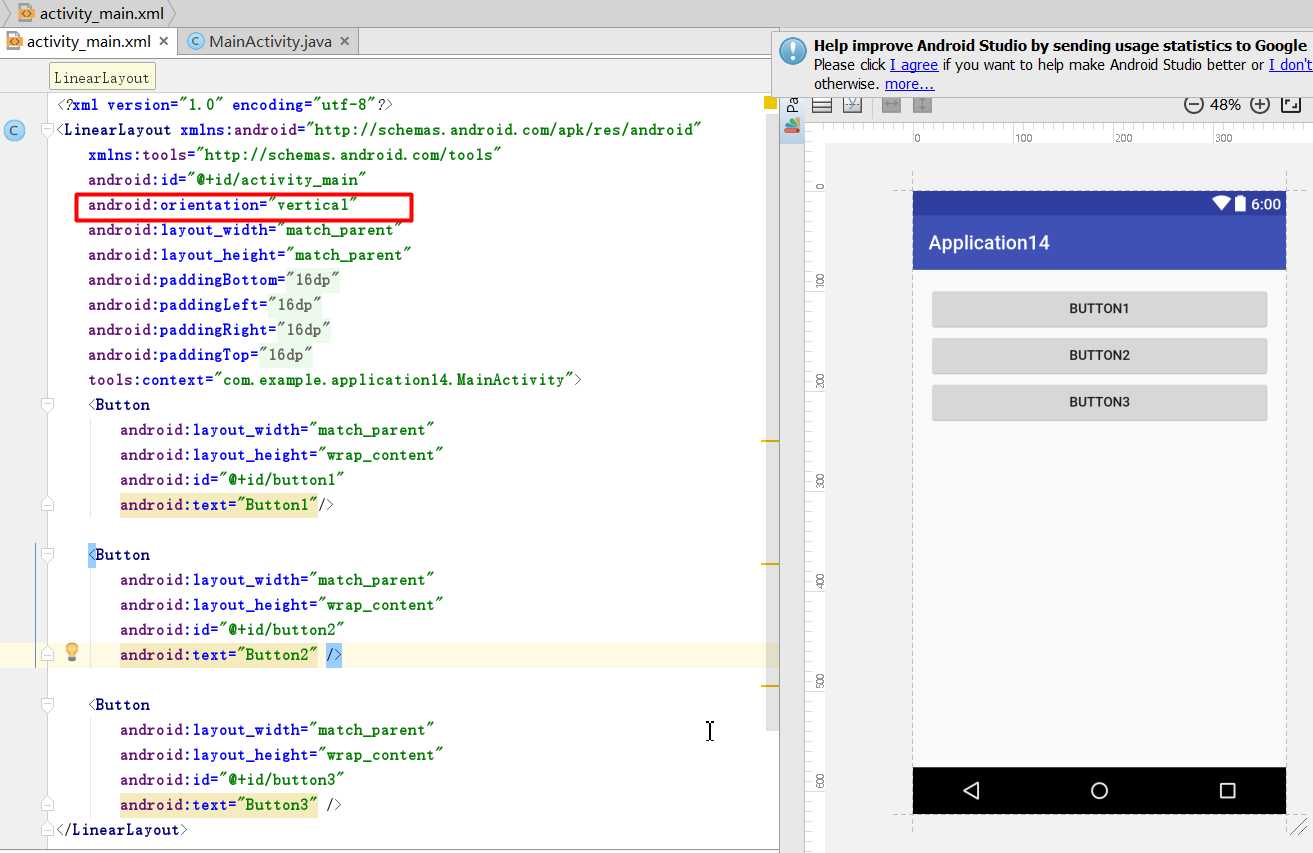Click the editor vertical scrollbar
The image size is (1313, 853).
coord(771,420)
